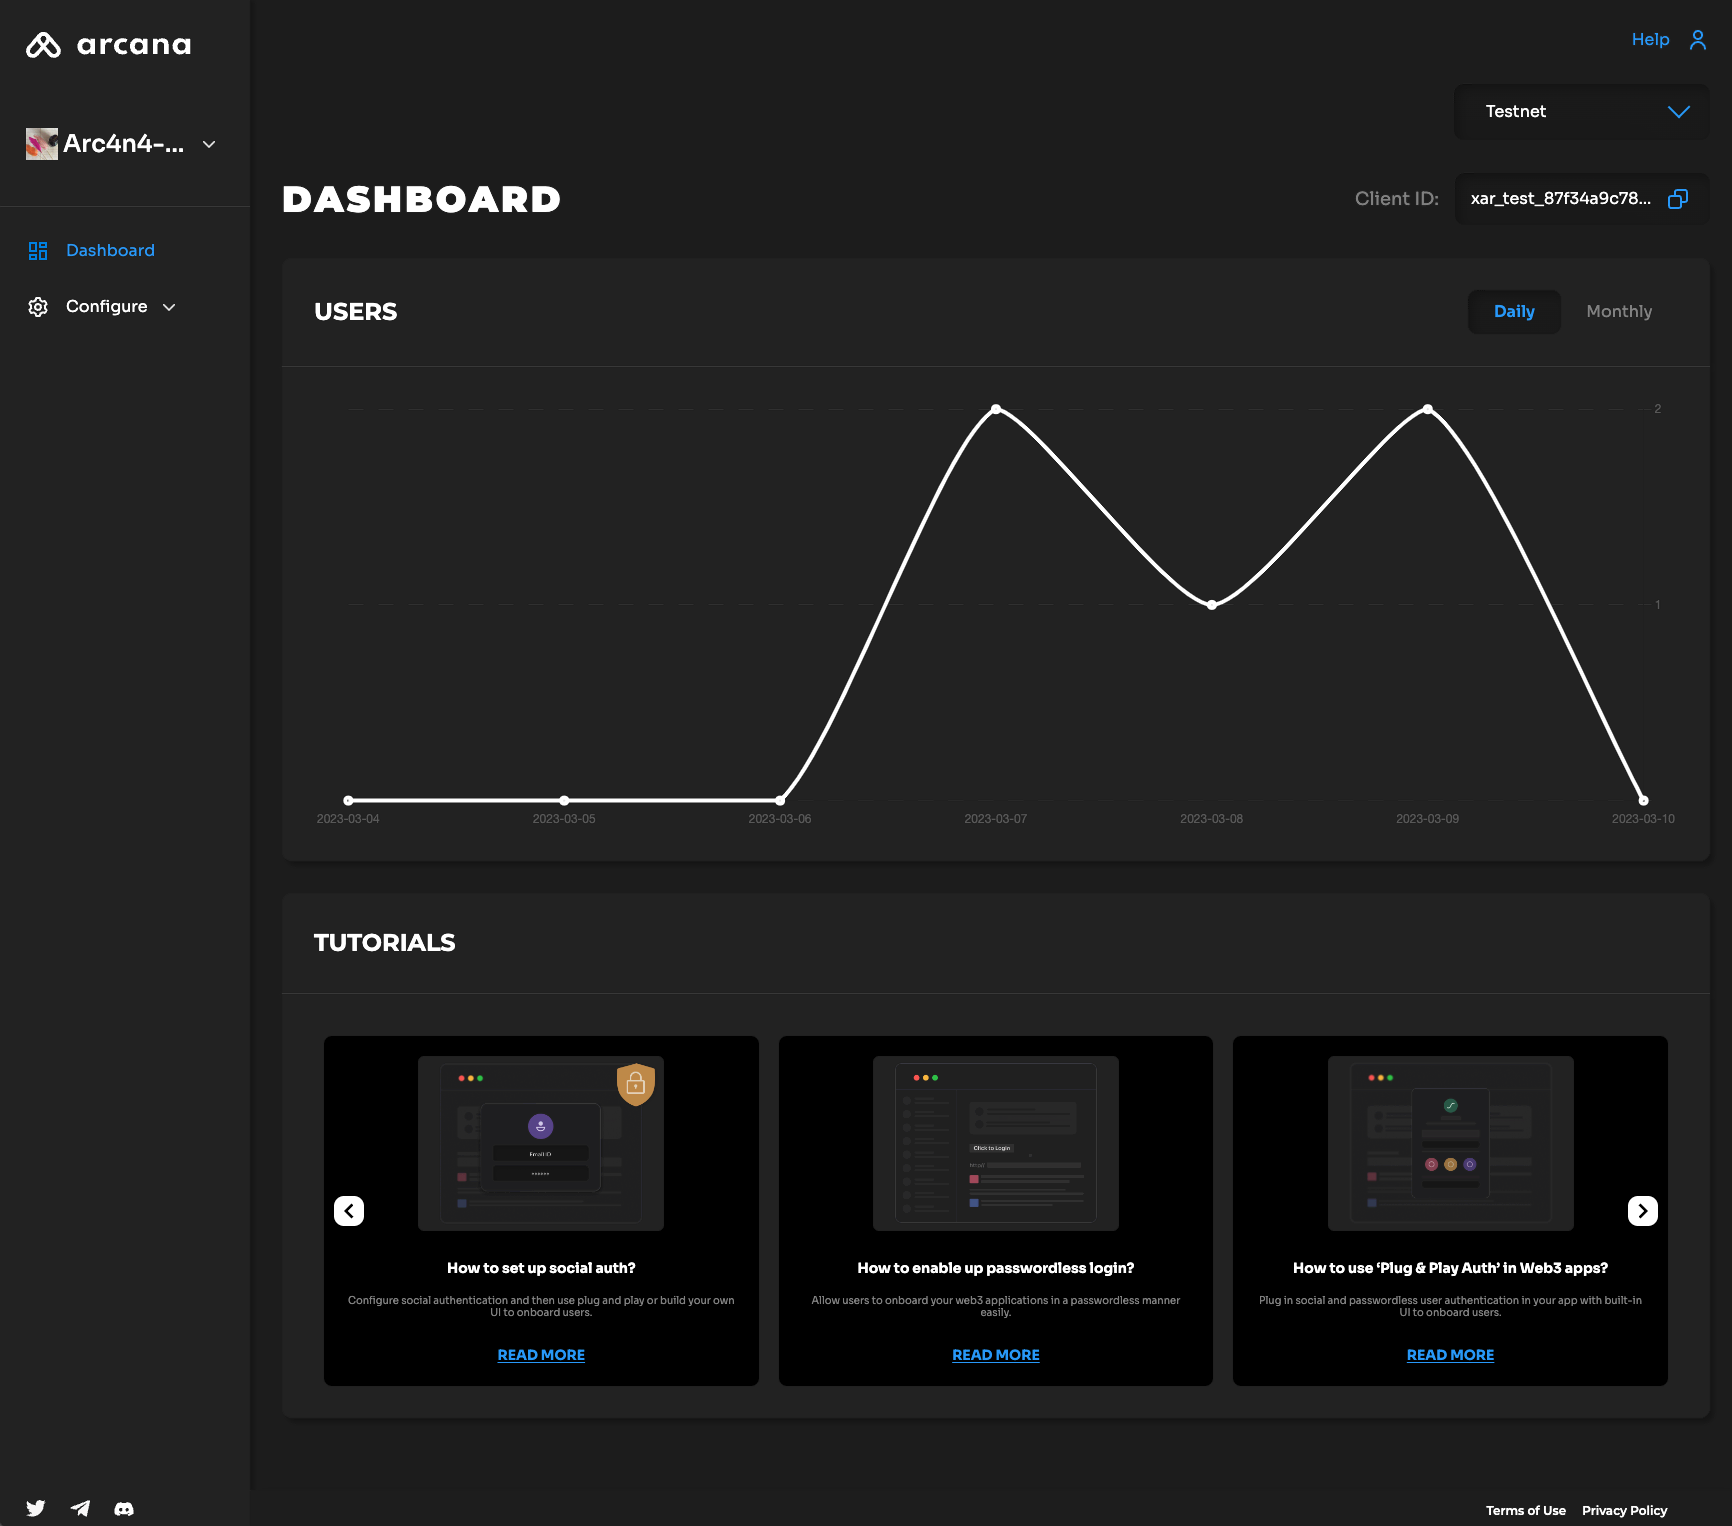Open the passwordless login tutorial thumbnail
The image size is (1732, 1526).
[996, 1143]
